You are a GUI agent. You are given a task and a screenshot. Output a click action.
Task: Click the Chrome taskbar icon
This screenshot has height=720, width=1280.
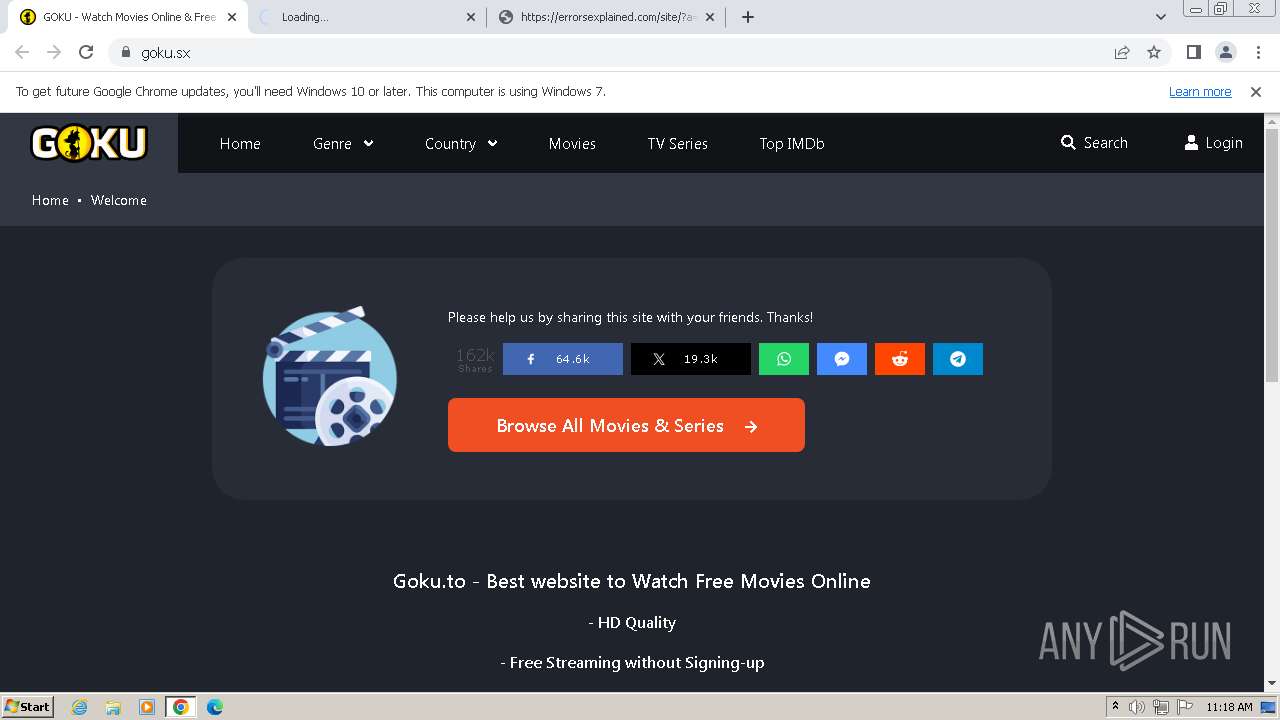(x=181, y=707)
